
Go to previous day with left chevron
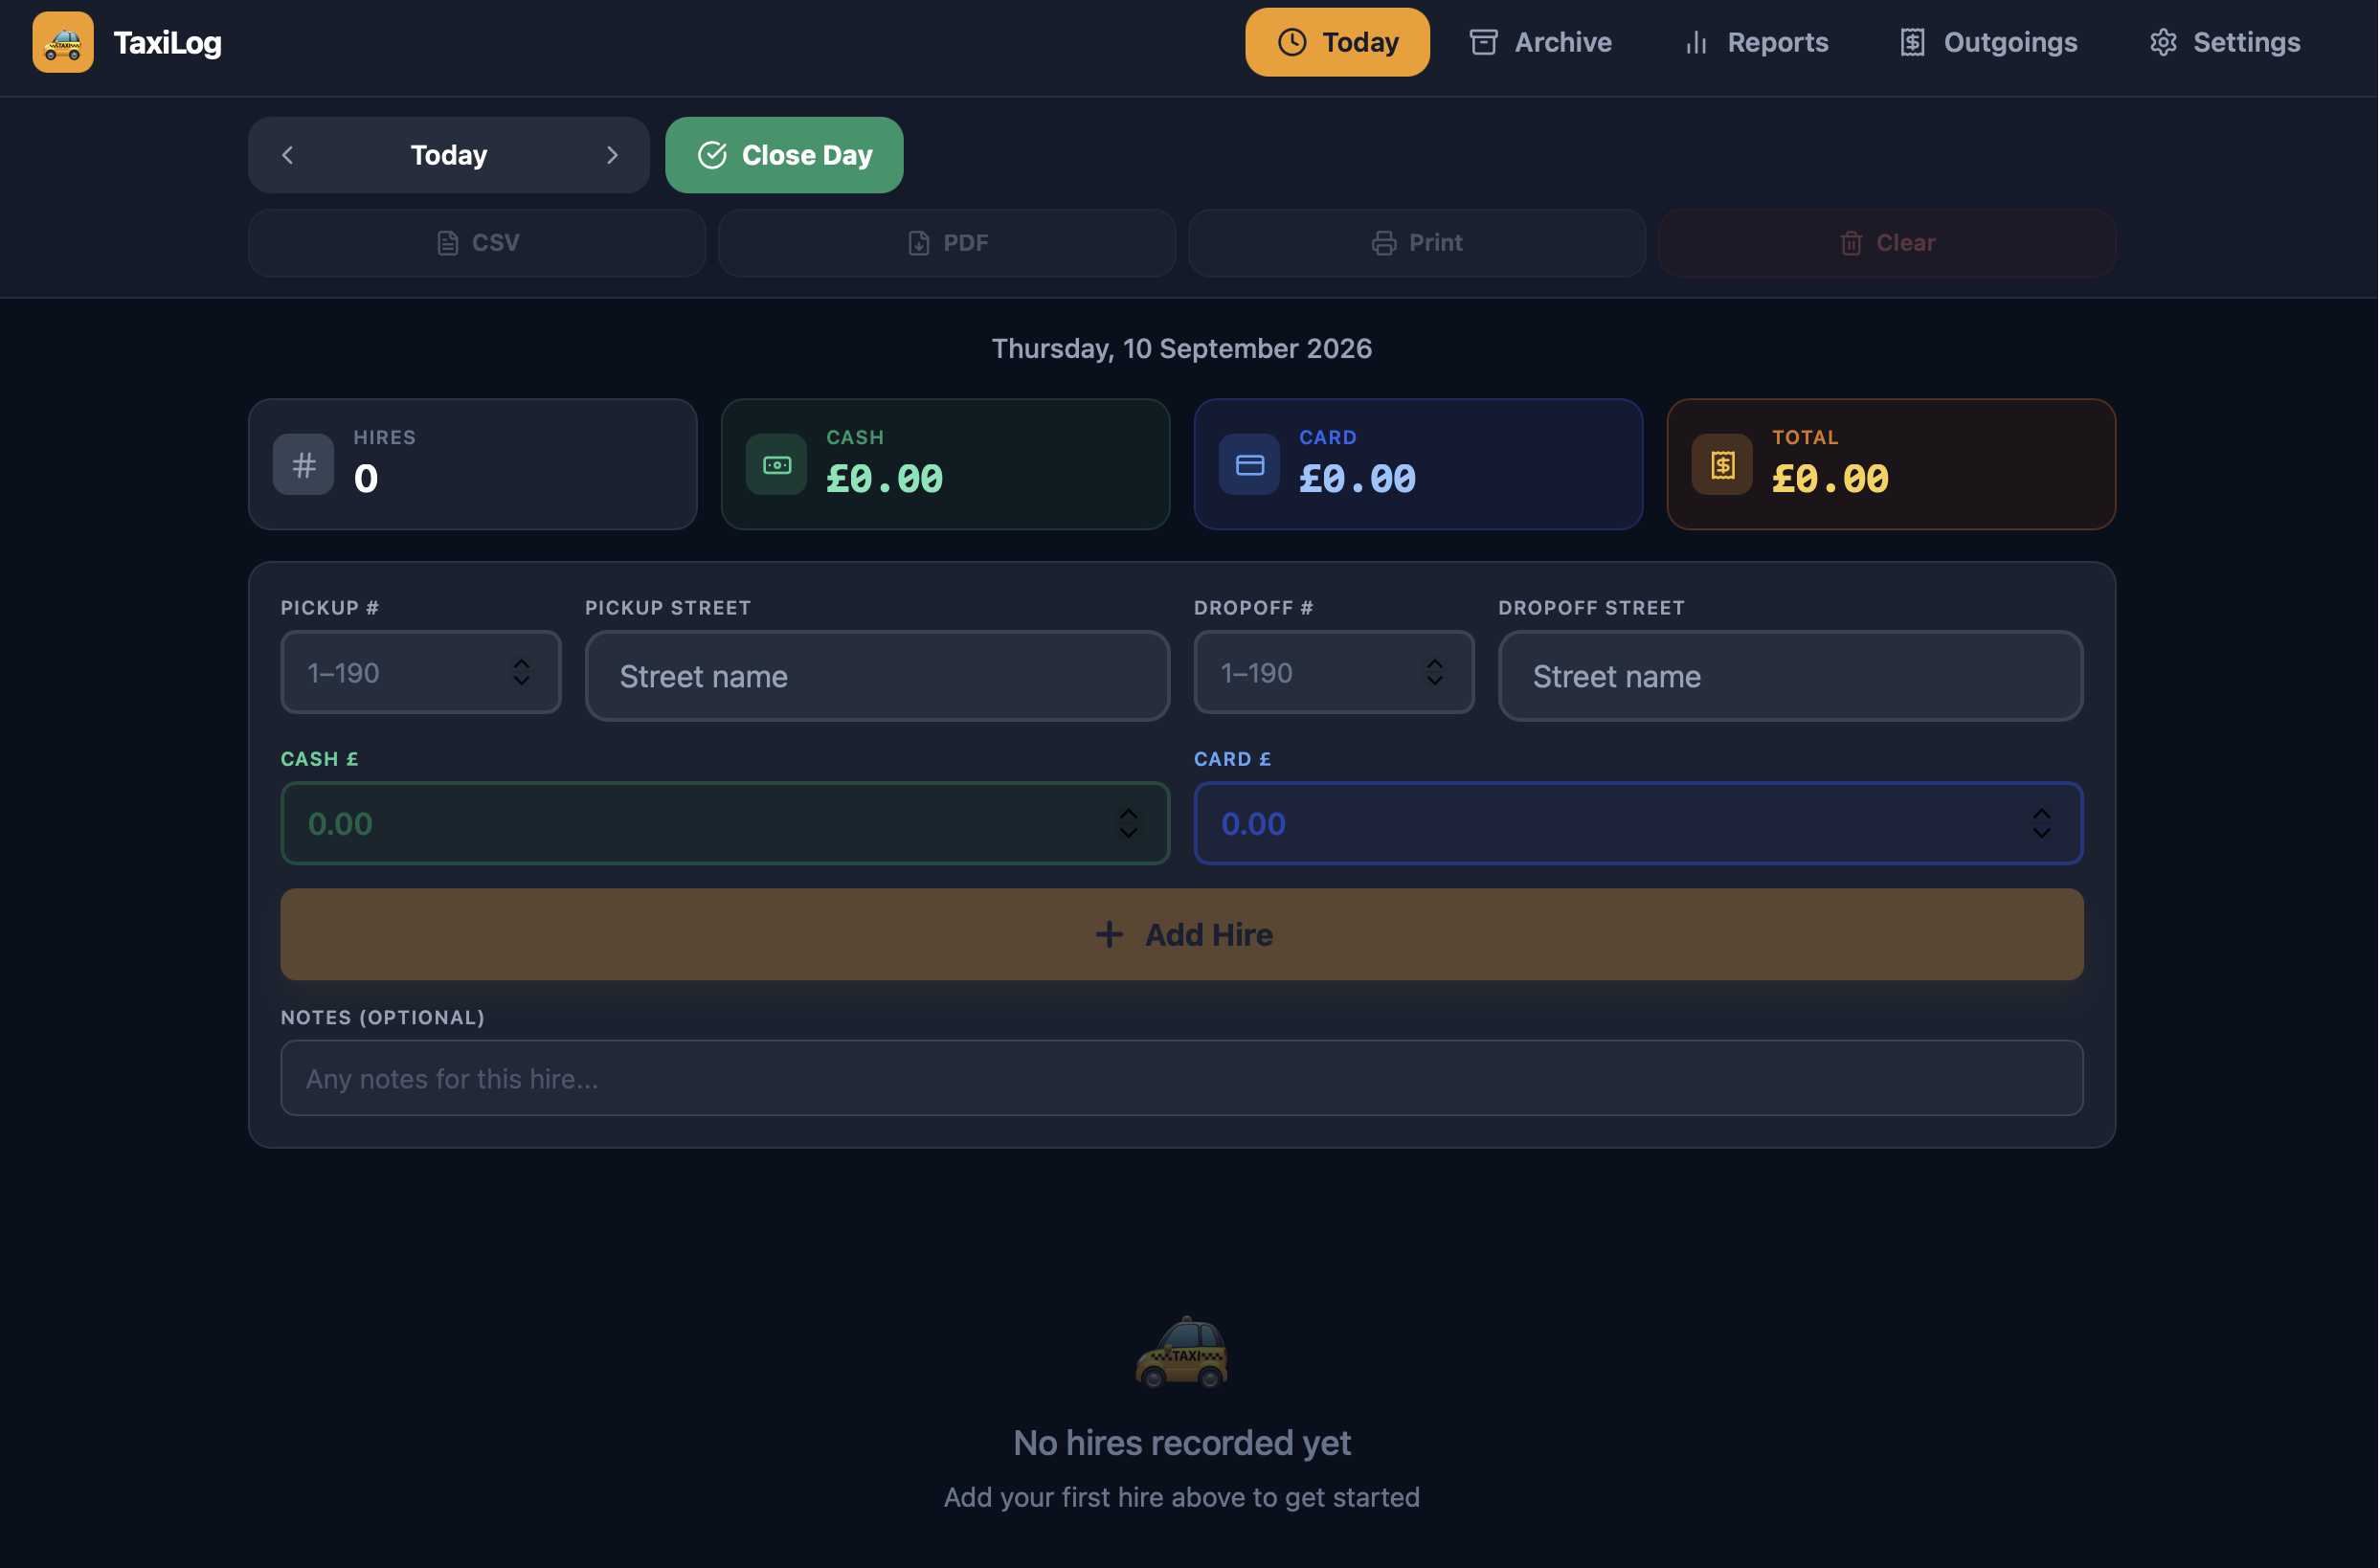[288, 155]
